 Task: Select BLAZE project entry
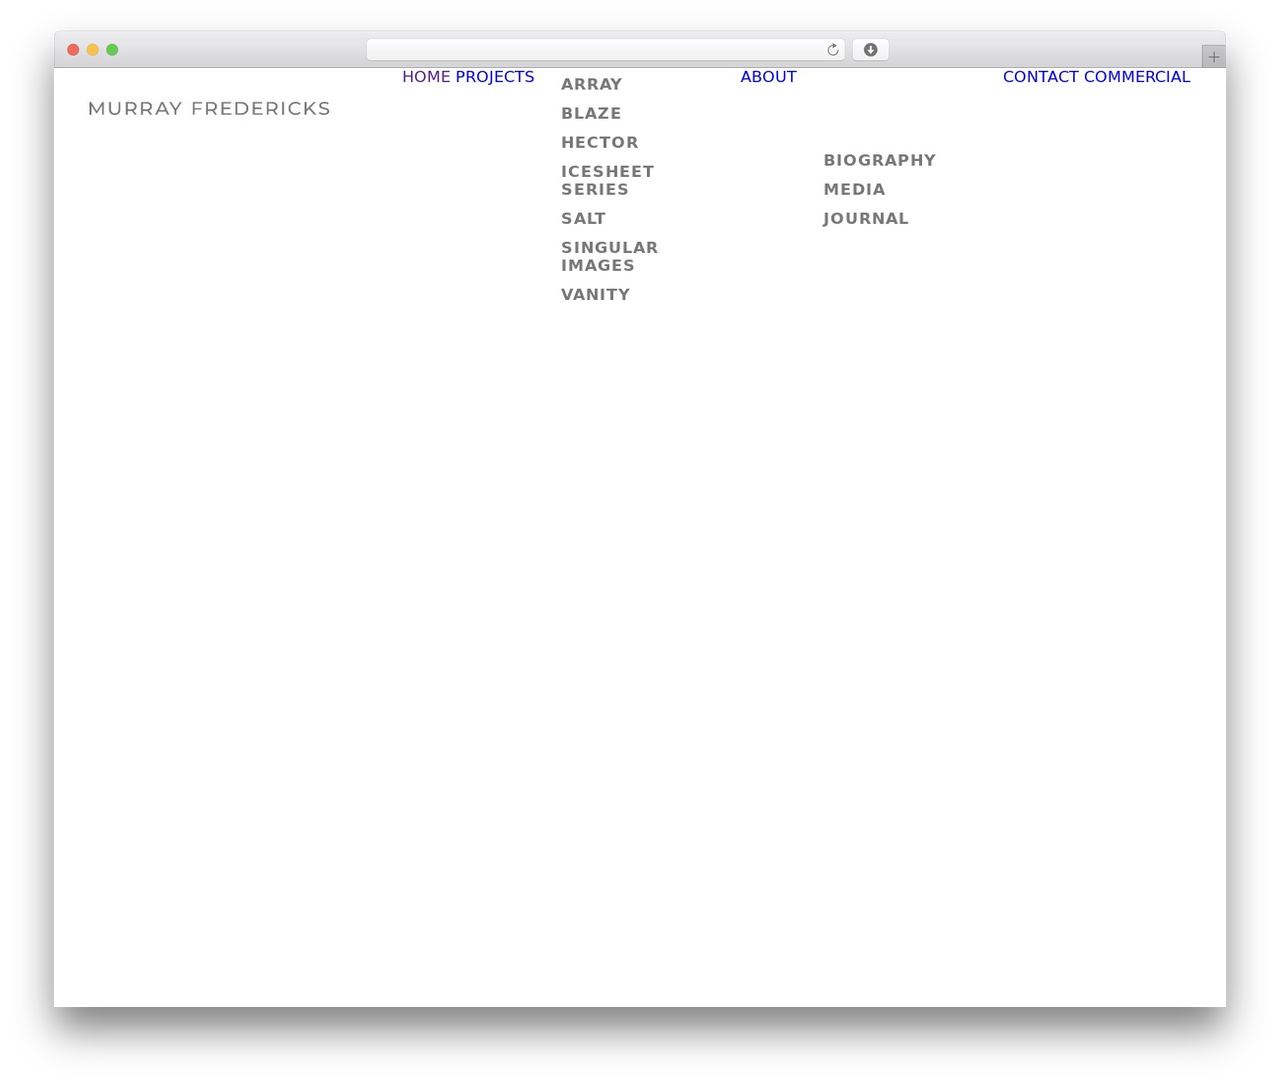591,113
